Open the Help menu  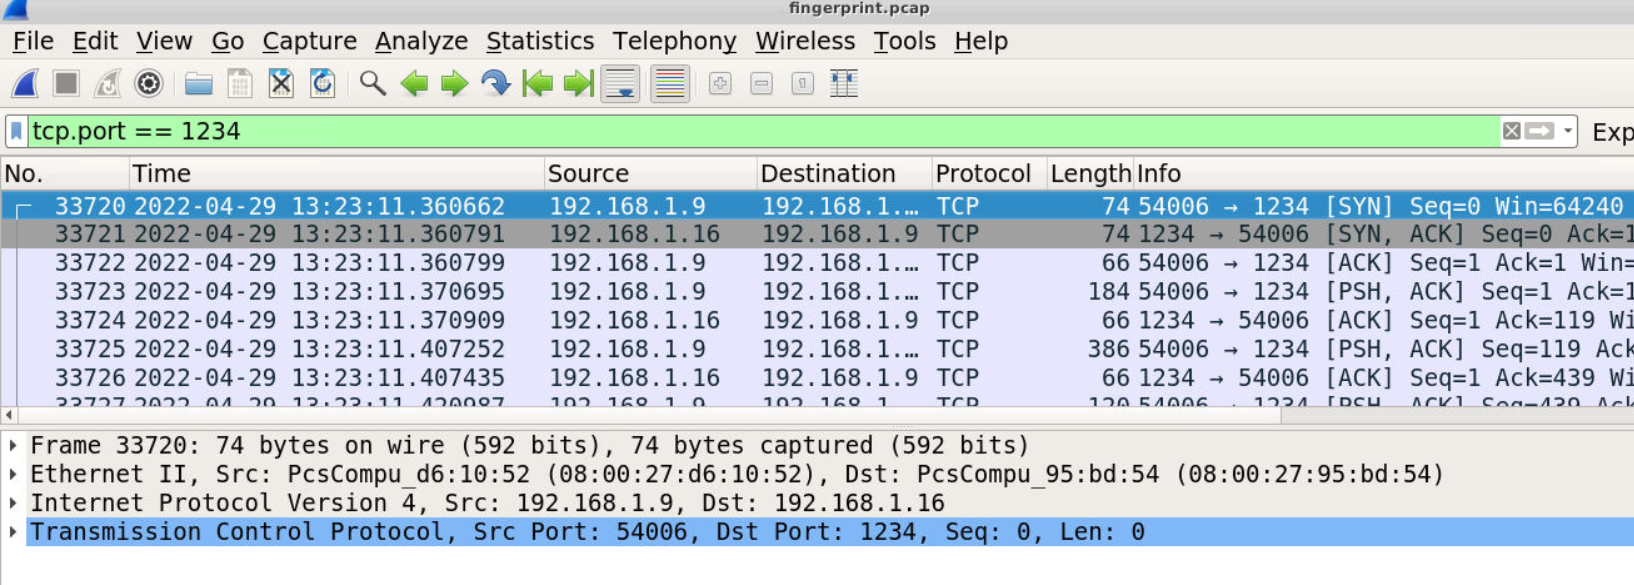point(981,41)
